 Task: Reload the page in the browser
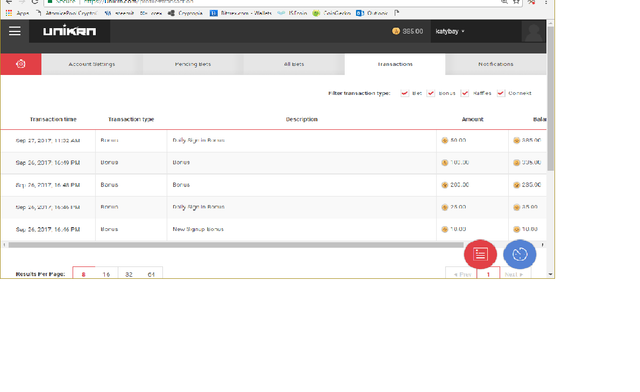pyautogui.click(x=35, y=2)
